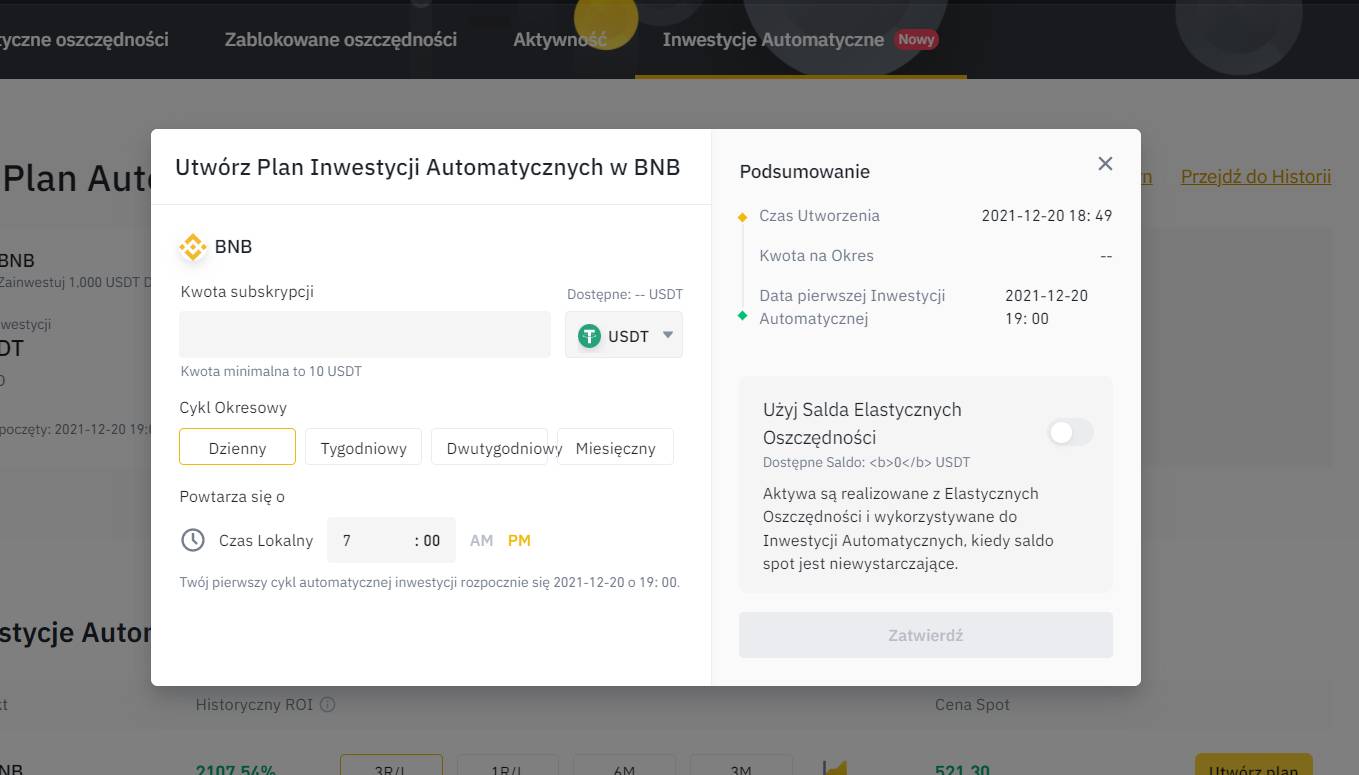Click the Kwota subskrypcji amount field
1359x775 pixels.
[364, 334]
